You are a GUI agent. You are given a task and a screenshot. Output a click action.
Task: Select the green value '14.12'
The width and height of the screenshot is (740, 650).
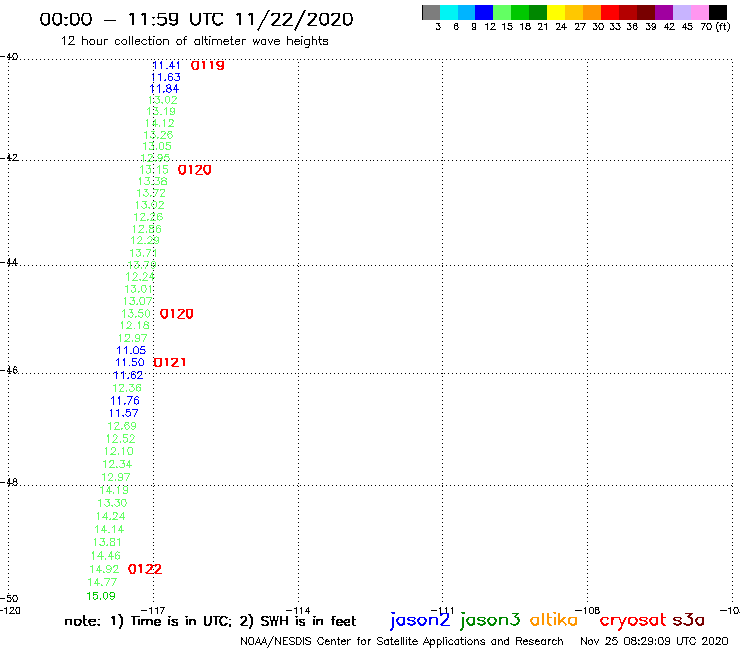(160, 123)
